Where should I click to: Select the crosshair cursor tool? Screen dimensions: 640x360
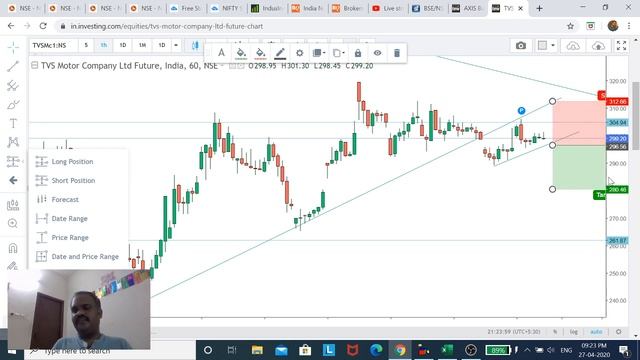click(13, 47)
